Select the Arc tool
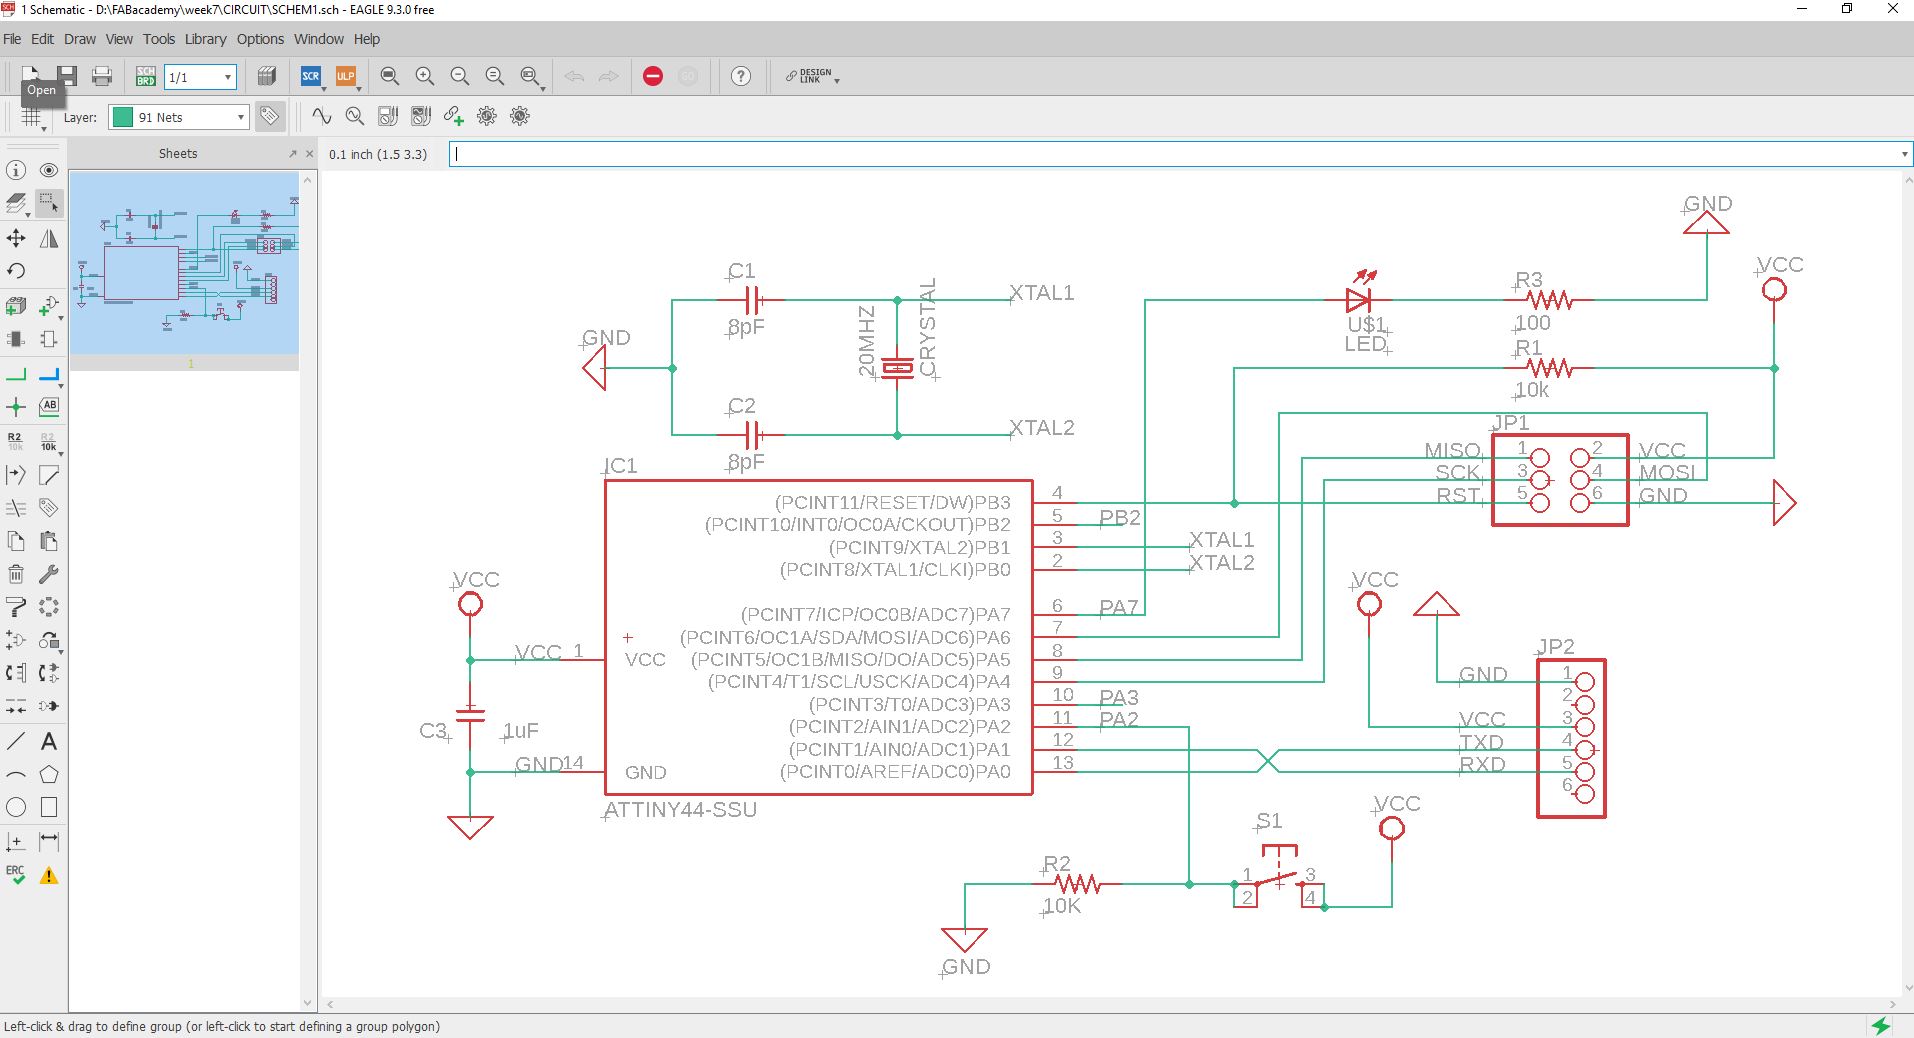Screen dimensions: 1914x1038 coord(16,775)
